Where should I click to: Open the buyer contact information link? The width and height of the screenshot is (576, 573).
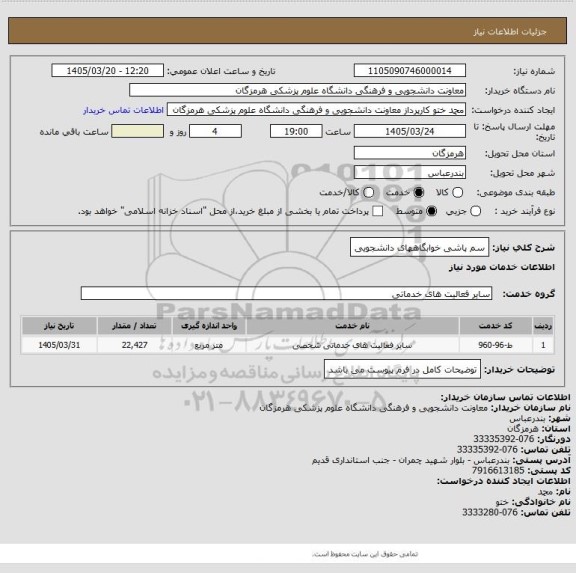tap(123, 110)
